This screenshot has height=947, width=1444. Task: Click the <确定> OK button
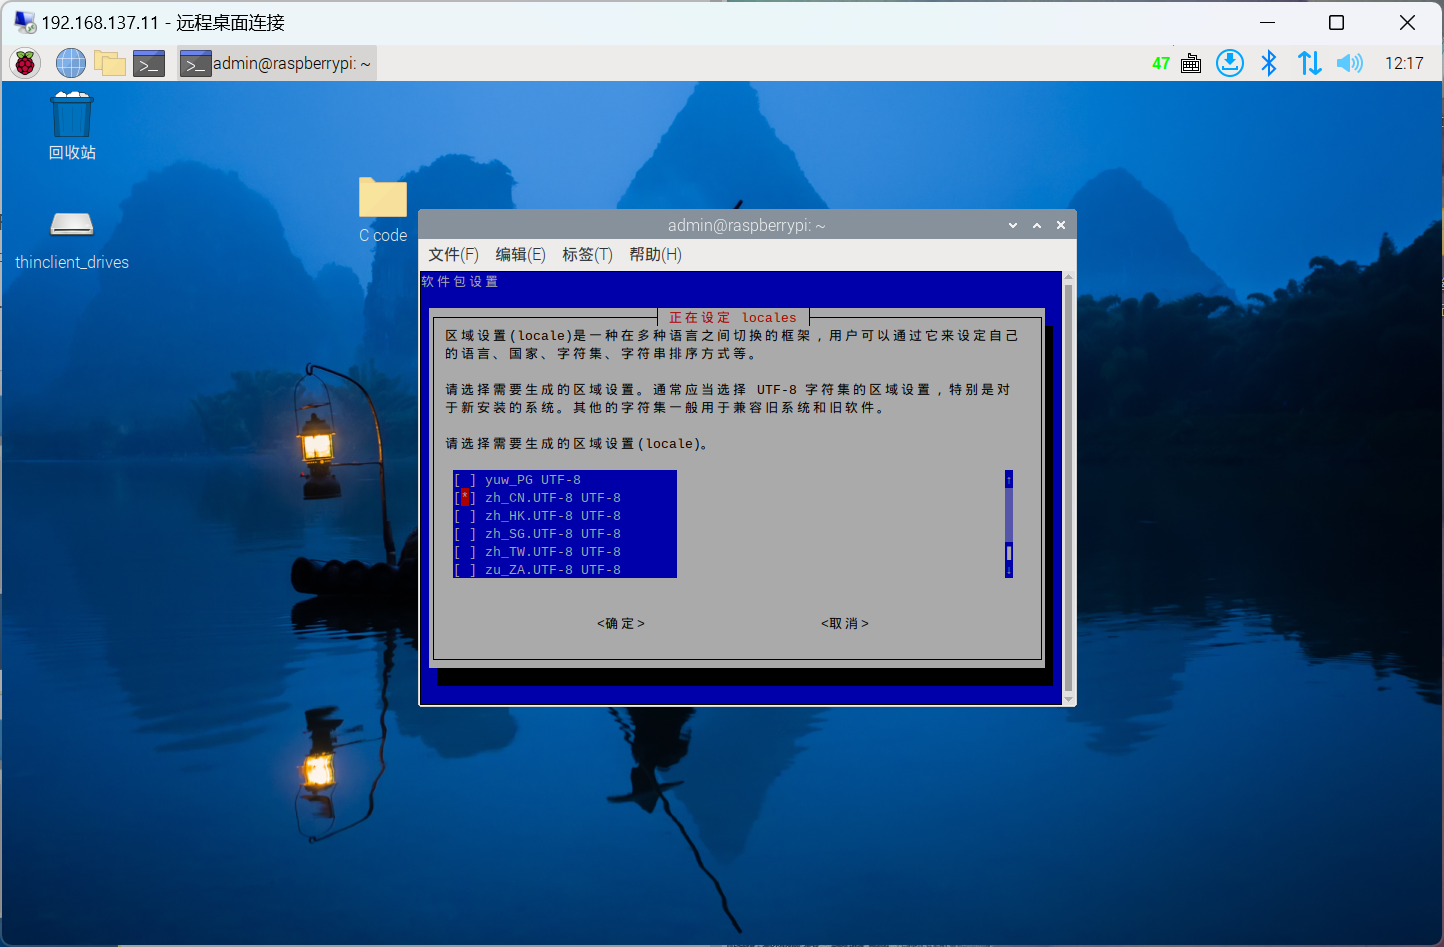pos(621,624)
